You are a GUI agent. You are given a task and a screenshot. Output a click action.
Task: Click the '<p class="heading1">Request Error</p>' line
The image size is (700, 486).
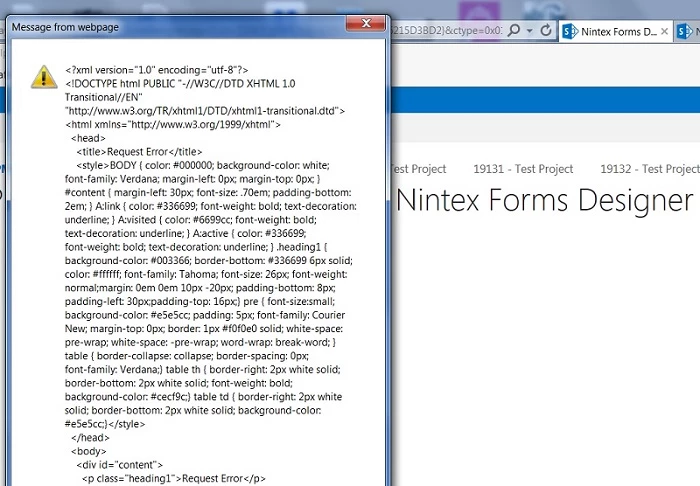(174, 478)
